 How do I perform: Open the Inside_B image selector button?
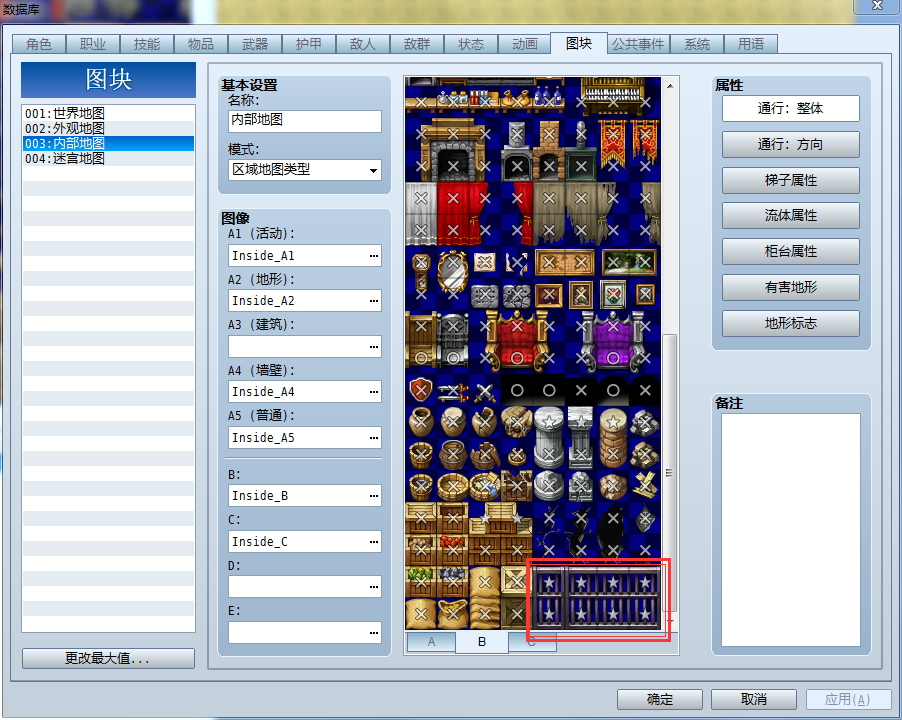tap(374, 496)
